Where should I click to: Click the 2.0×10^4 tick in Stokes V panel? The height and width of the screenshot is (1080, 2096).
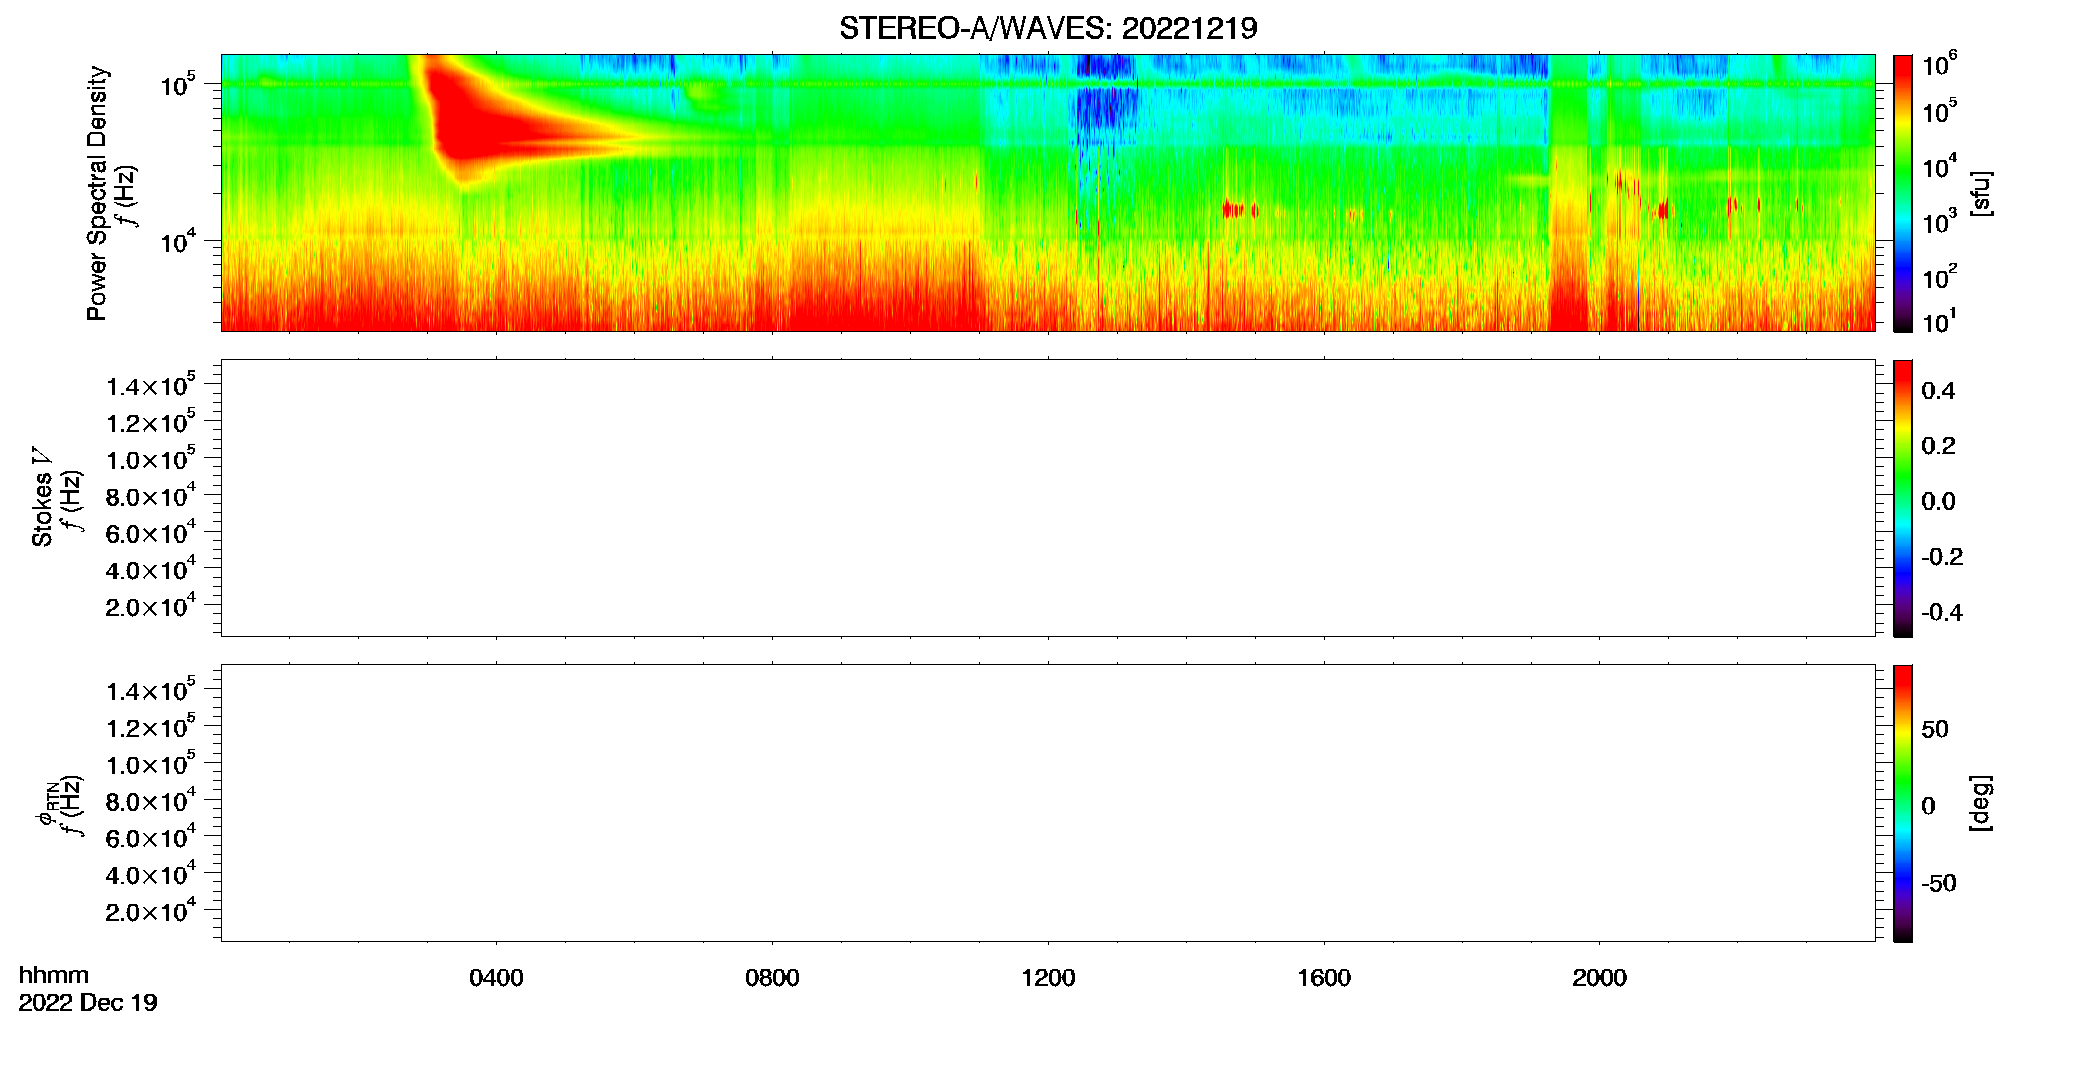click(x=151, y=606)
